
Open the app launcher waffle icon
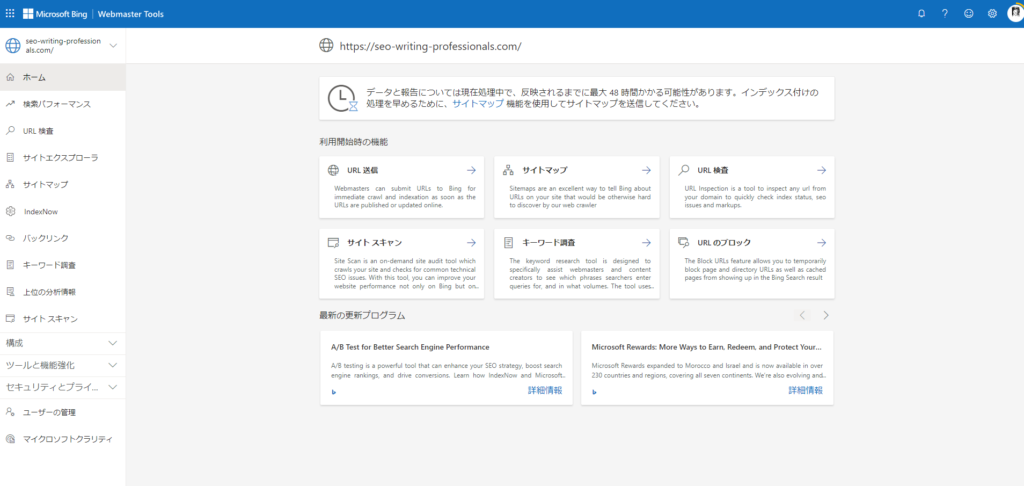pyautogui.click(x=10, y=13)
